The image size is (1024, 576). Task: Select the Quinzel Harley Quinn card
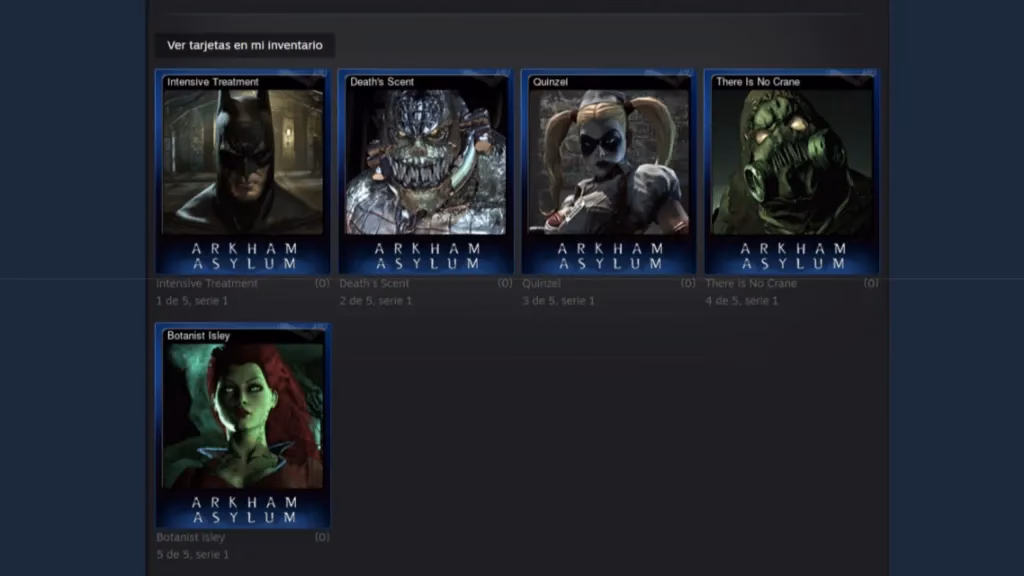pyautogui.click(x=609, y=172)
